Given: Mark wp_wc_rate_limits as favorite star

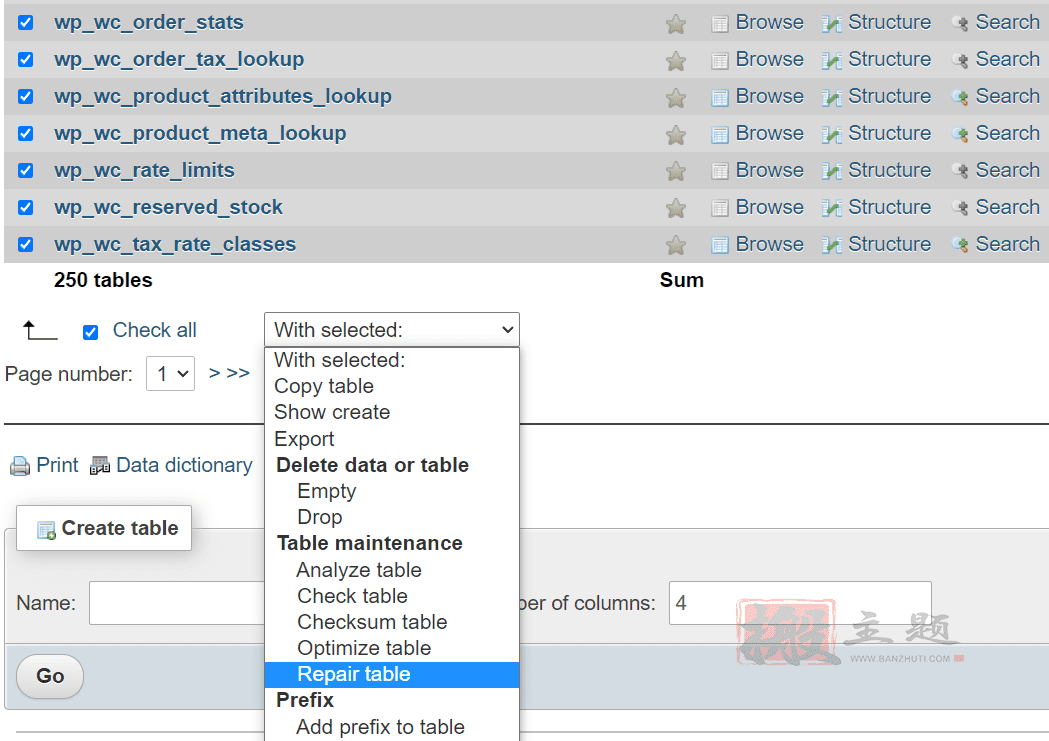Looking at the screenshot, I should point(676,171).
